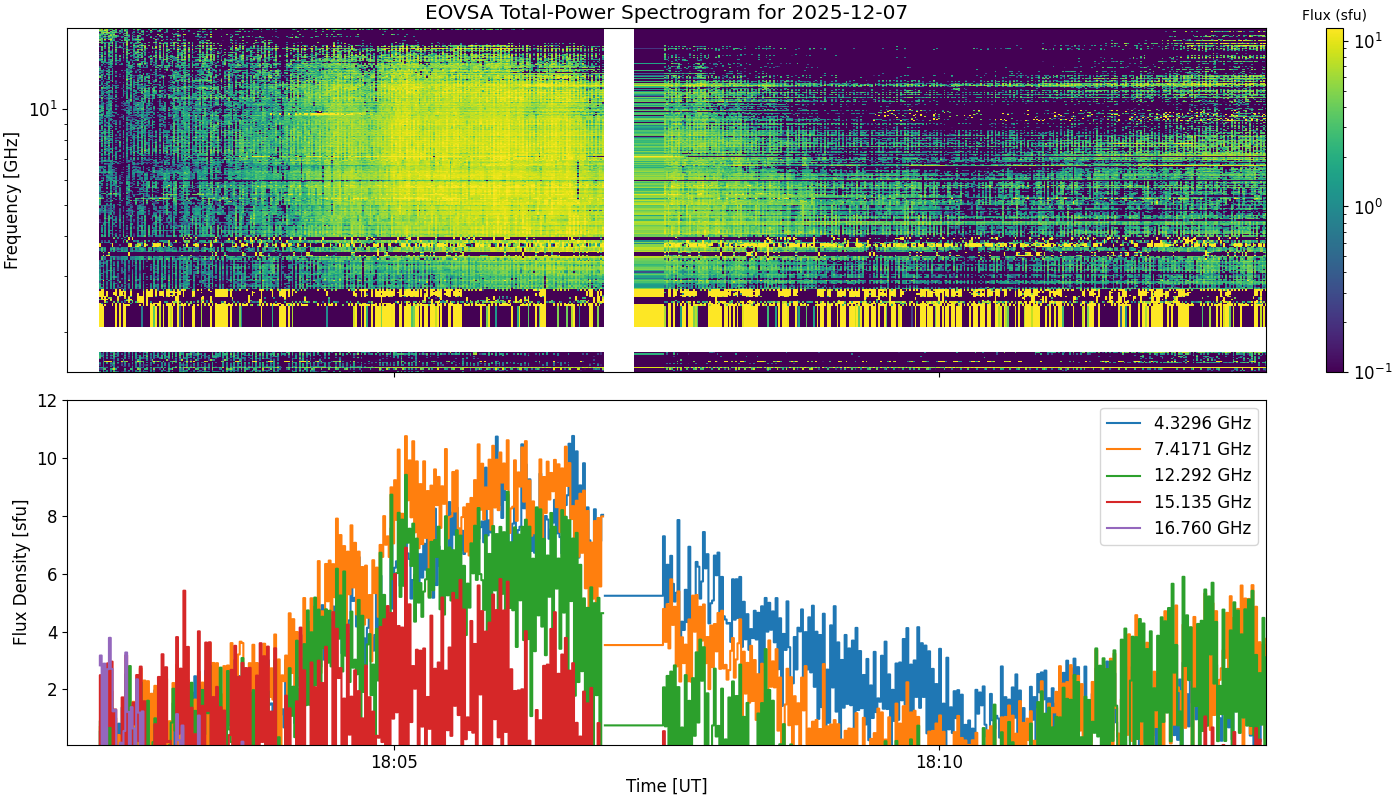This screenshot has width=1400, height=800.
Task: Click the Time [UT] axis label
Action: [x=666, y=786]
